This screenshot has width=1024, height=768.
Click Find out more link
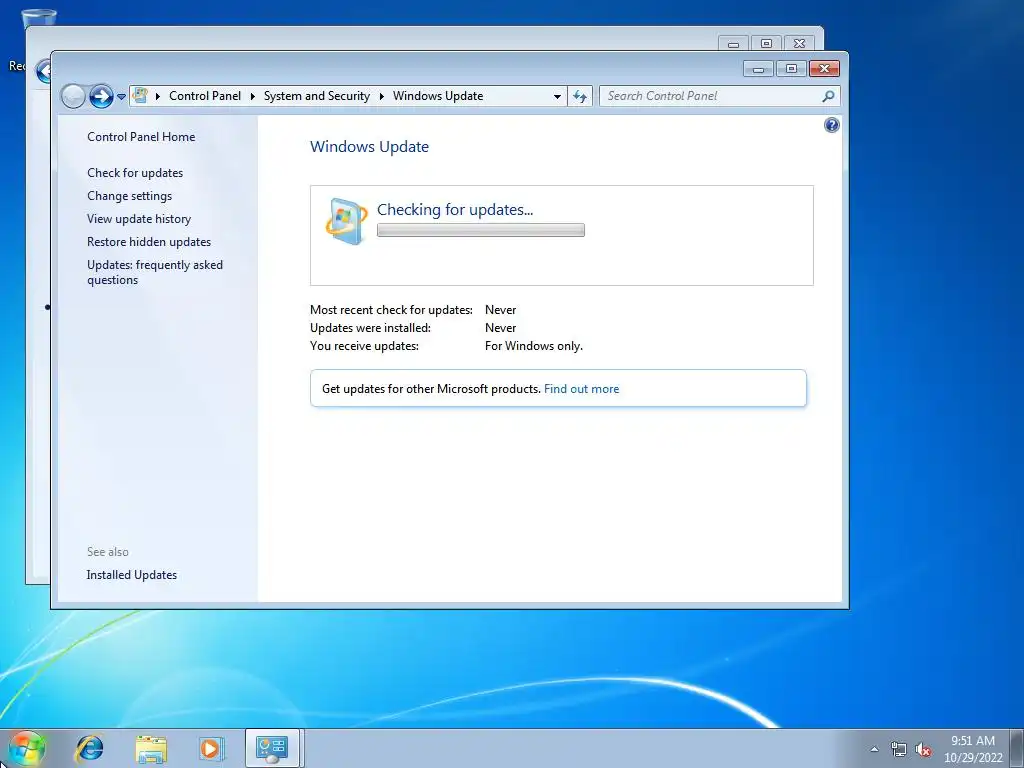point(581,389)
